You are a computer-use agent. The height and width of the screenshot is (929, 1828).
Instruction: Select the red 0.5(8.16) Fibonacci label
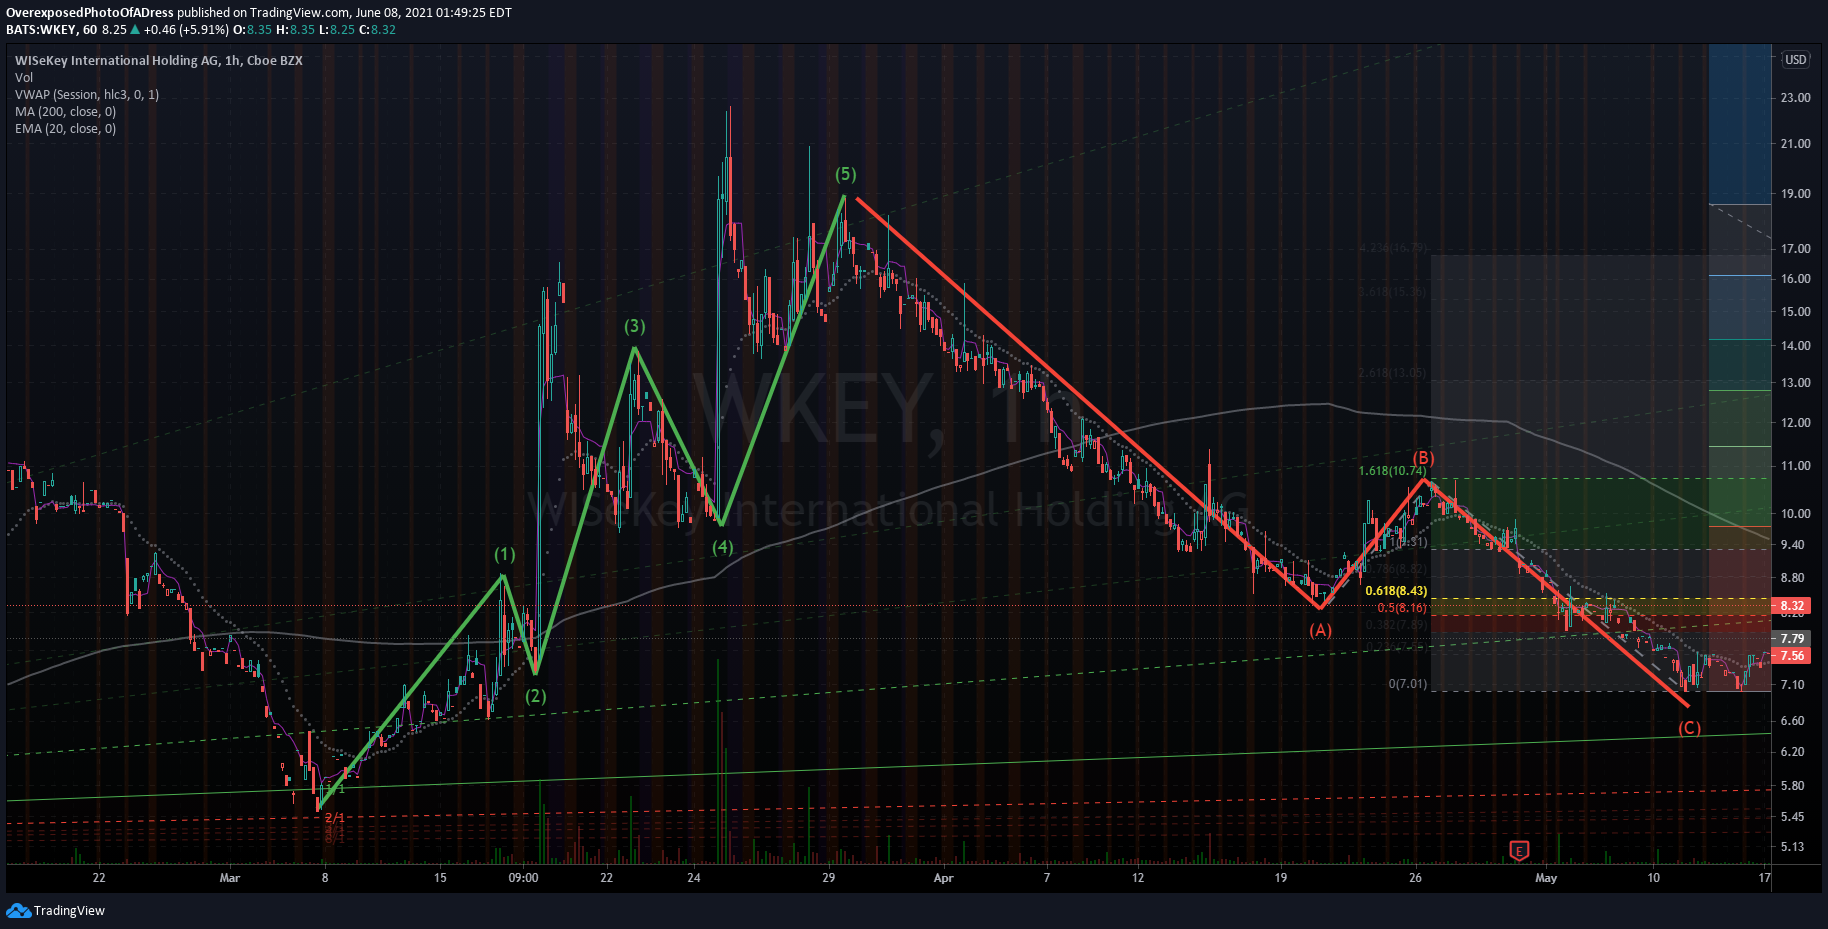pyautogui.click(x=1402, y=608)
